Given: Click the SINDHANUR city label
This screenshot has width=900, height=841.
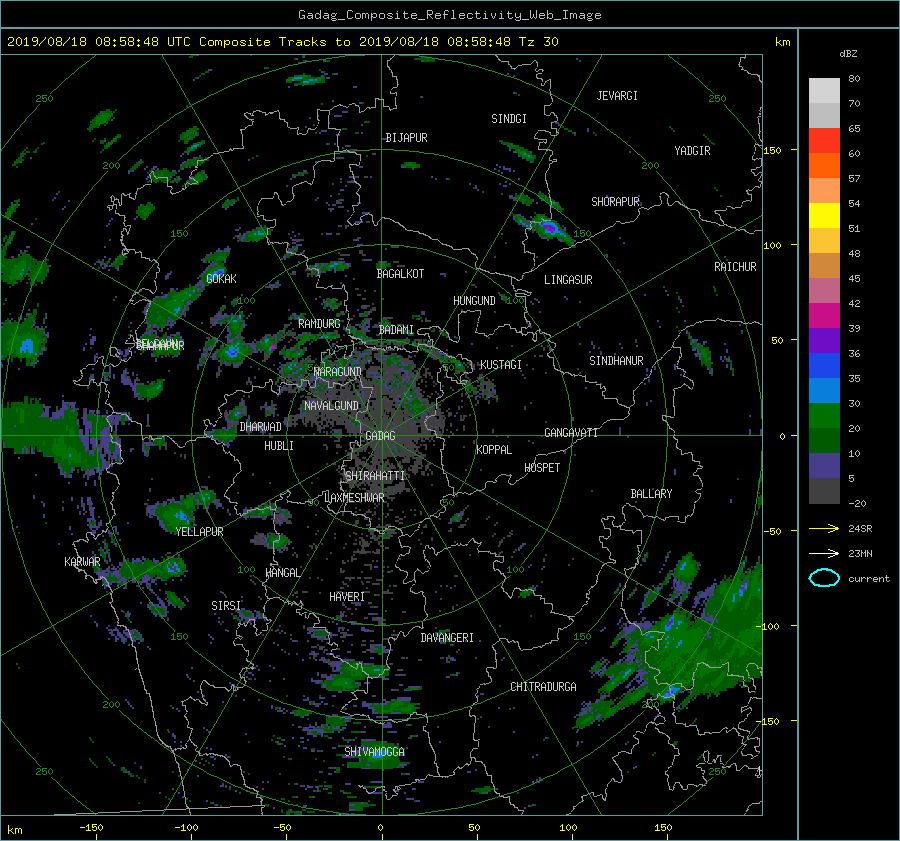Looking at the screenshot, I should (x=616, y=361).
